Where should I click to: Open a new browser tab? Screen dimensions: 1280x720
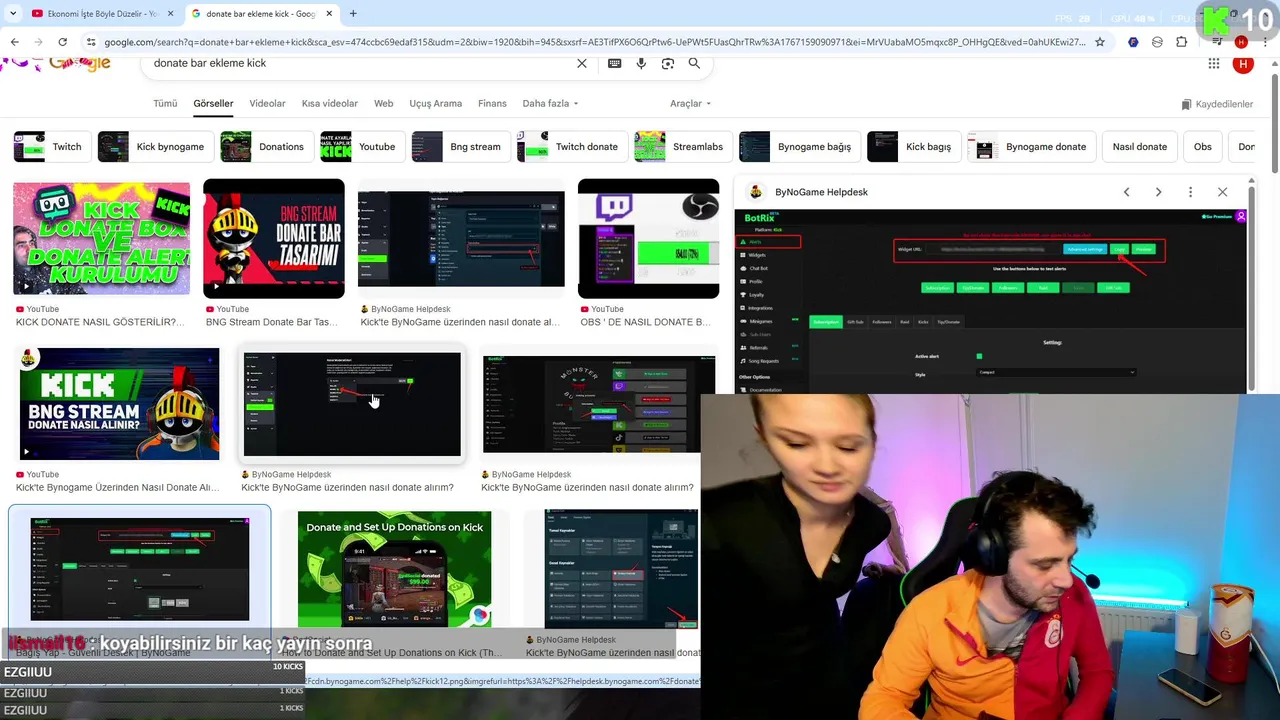click(353, 14)
